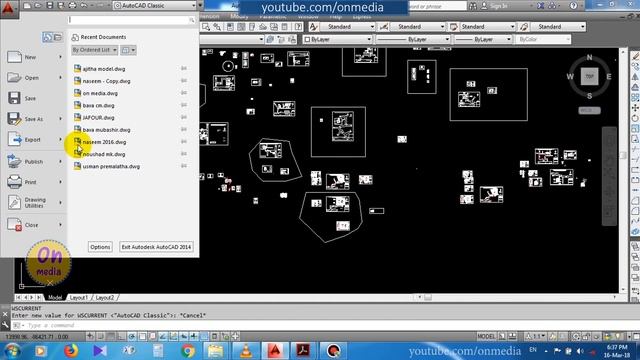640x360 pixels.
Task: Expand the Drawing Utilities submenu arrow
Action: 60,202
